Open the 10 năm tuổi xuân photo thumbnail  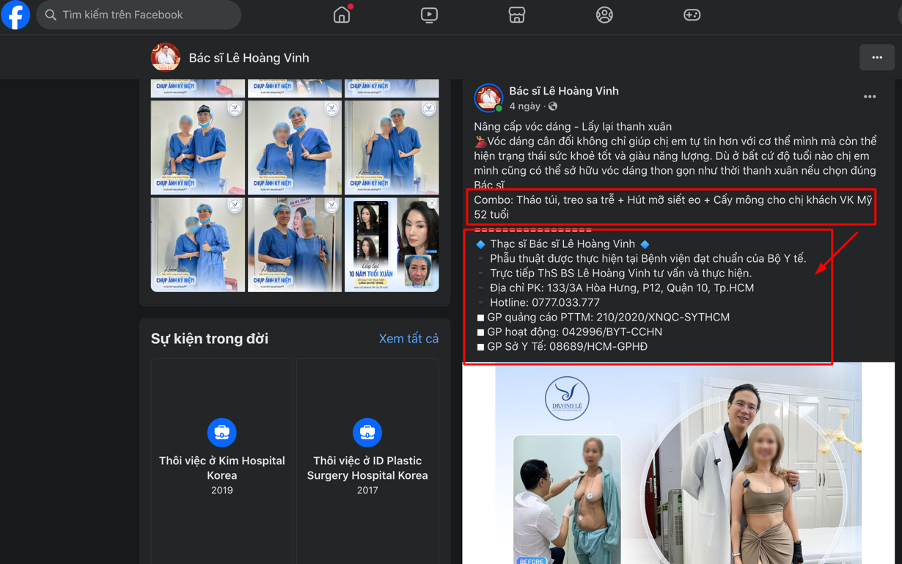(x=392, y=245)
